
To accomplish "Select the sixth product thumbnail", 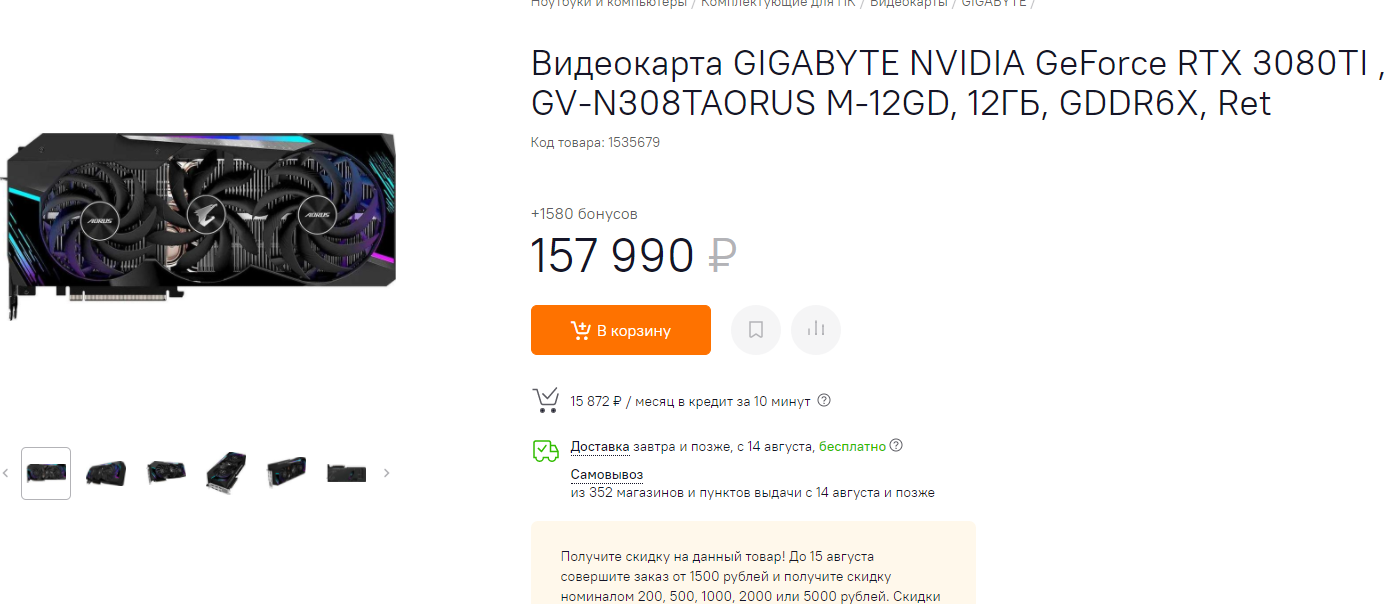I will (346, 474).
